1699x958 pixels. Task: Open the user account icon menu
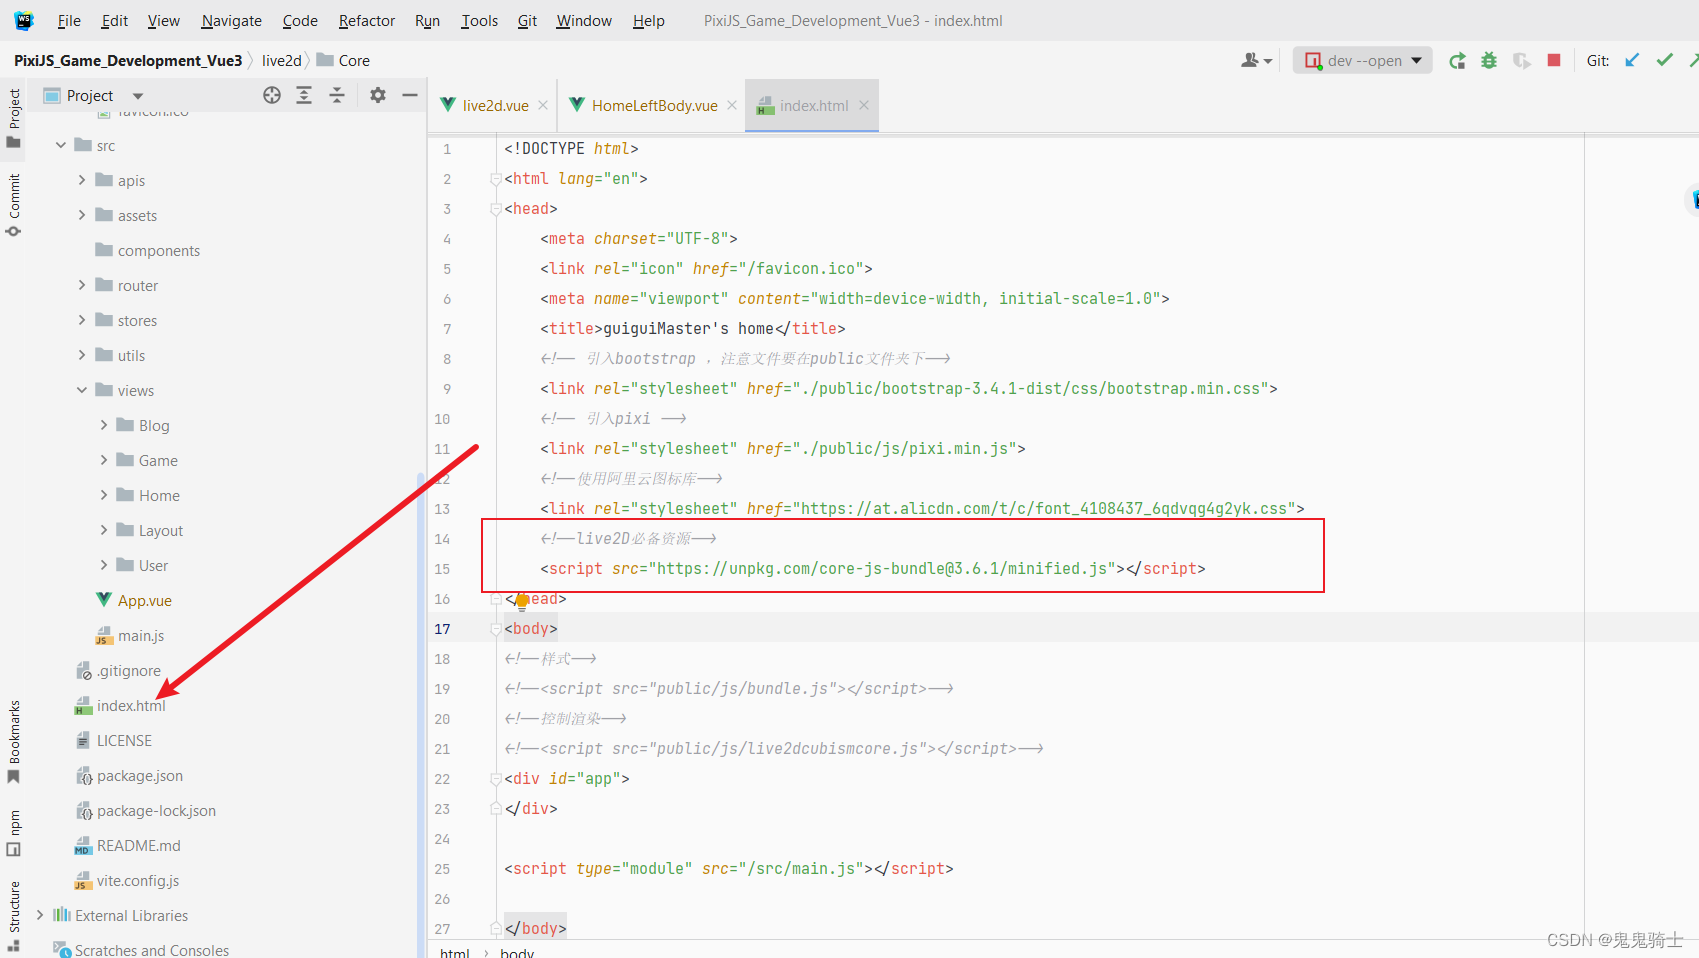point(1257,61)
